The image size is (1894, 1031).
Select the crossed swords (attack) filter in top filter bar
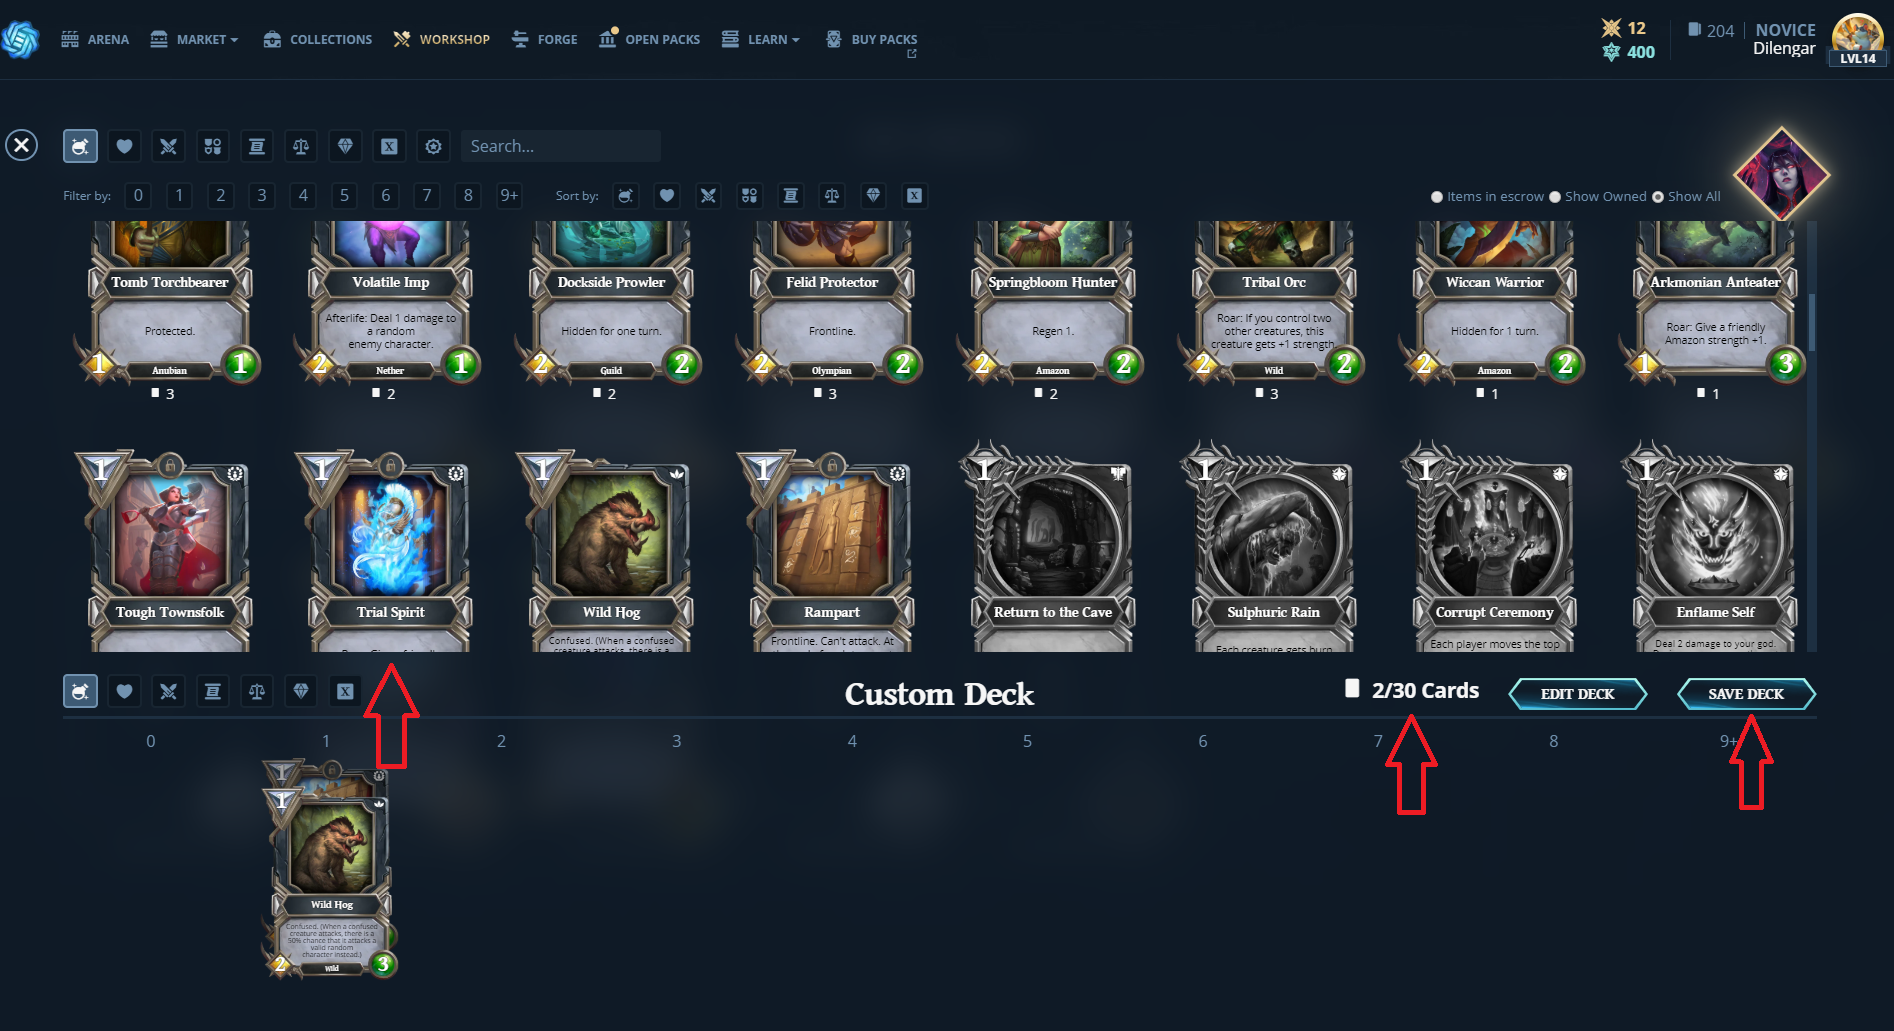(168, 146)
